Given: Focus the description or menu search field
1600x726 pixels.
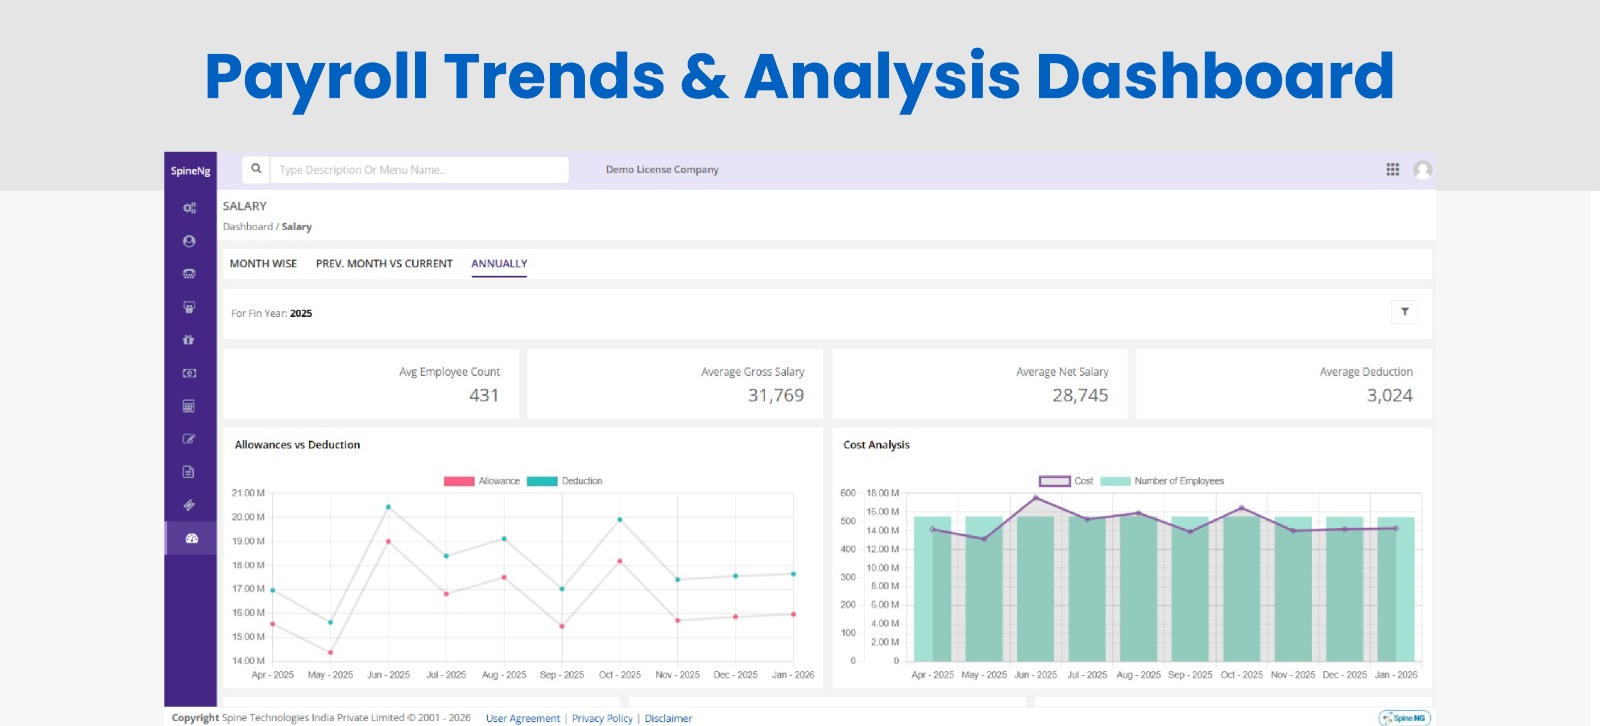Looking at the screenshot, I should coord(419,170).
